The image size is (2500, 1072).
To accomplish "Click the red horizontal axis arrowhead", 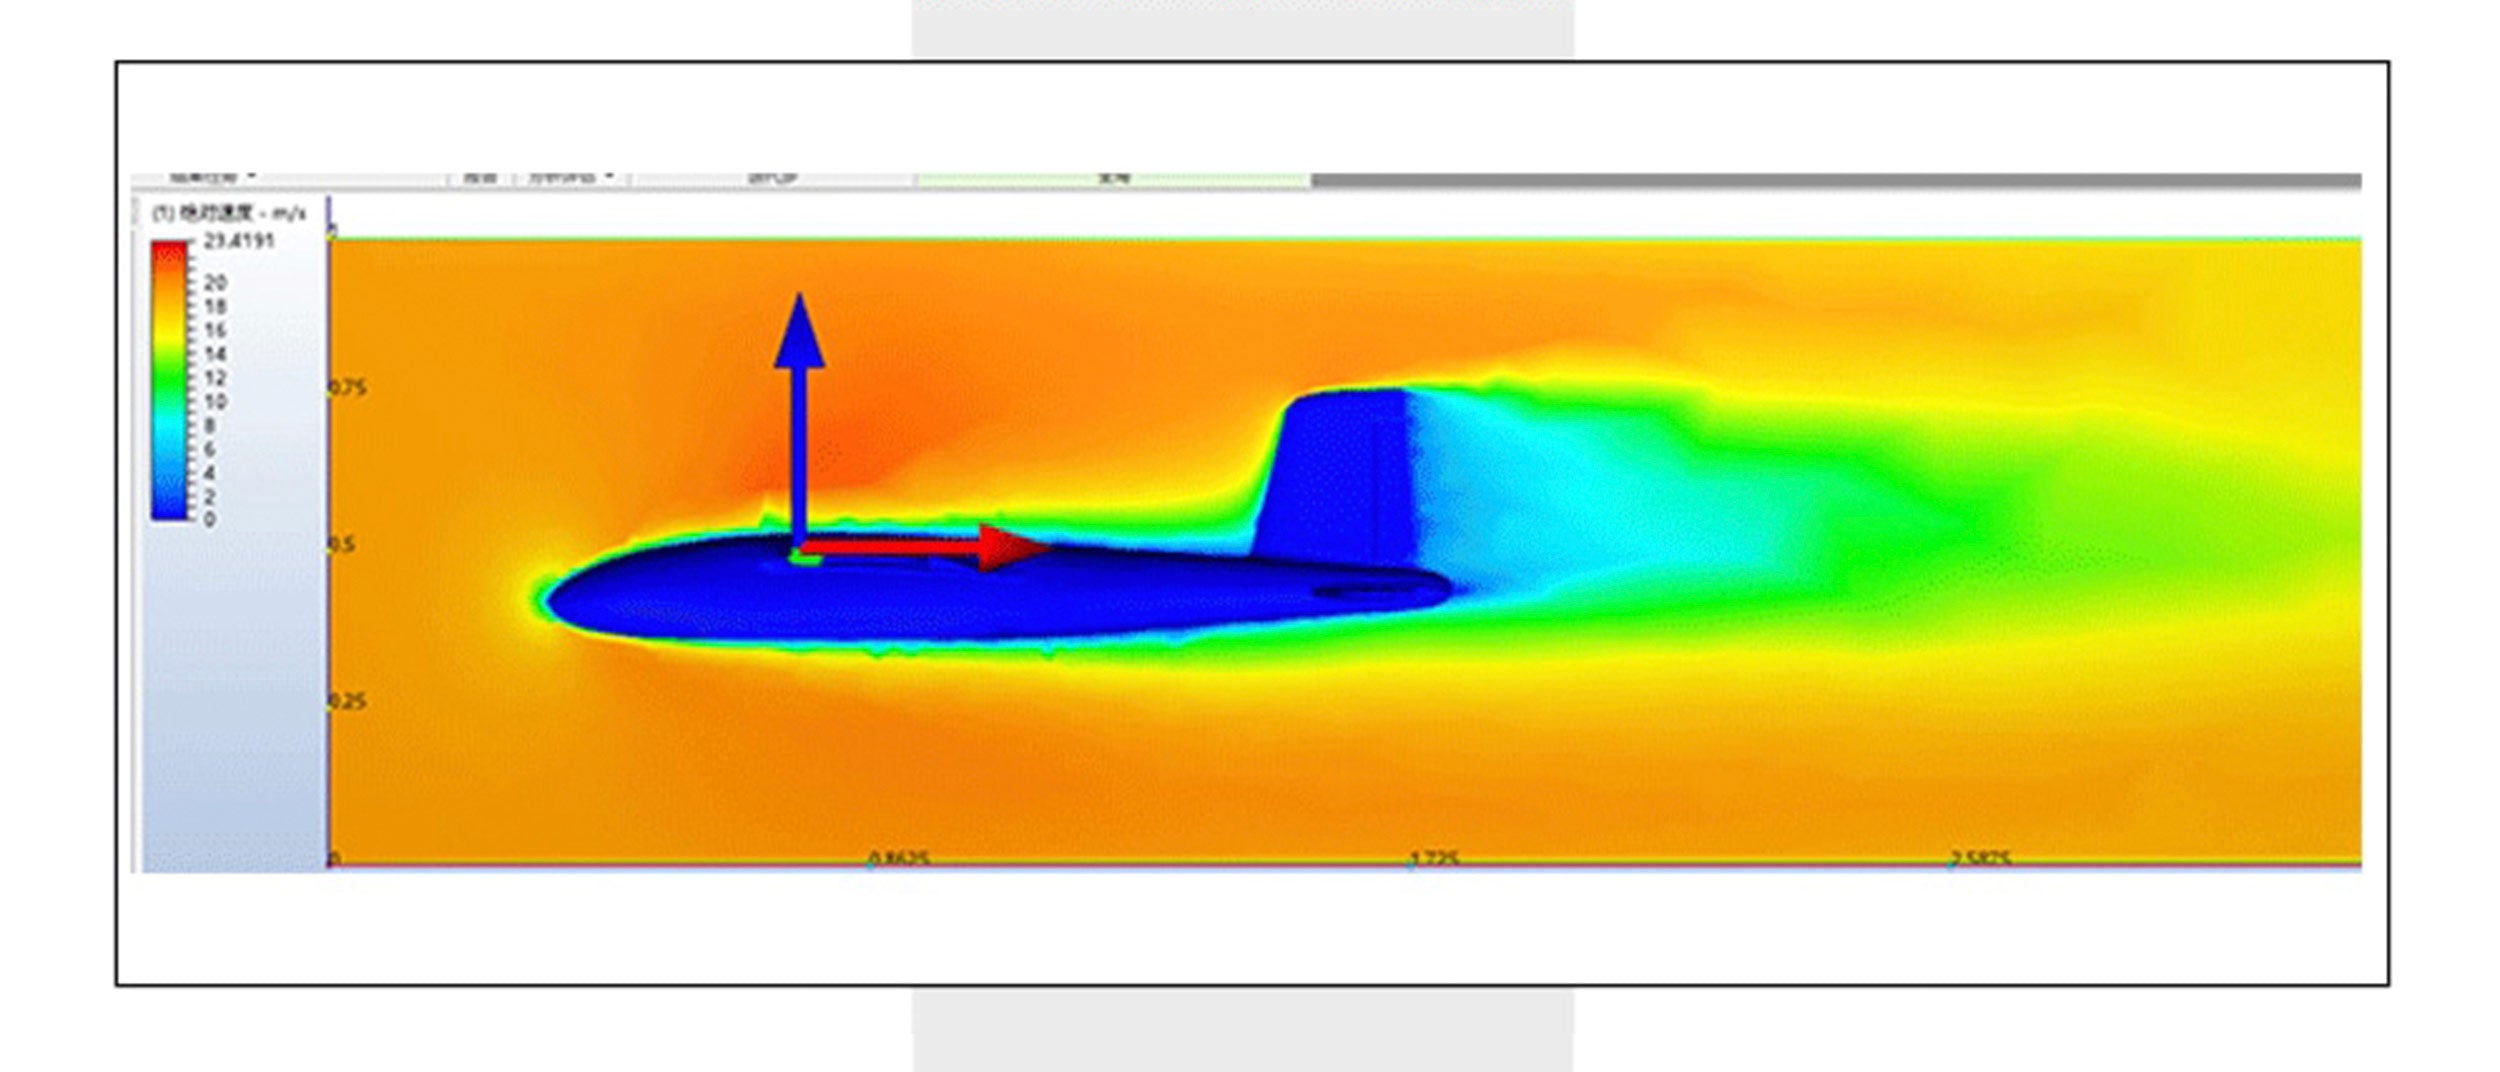I will (1010, 548).
